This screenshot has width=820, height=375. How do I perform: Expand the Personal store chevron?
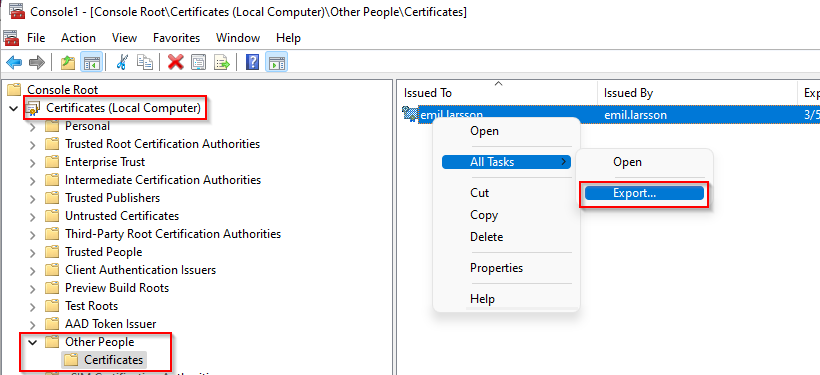pos(32,127)
